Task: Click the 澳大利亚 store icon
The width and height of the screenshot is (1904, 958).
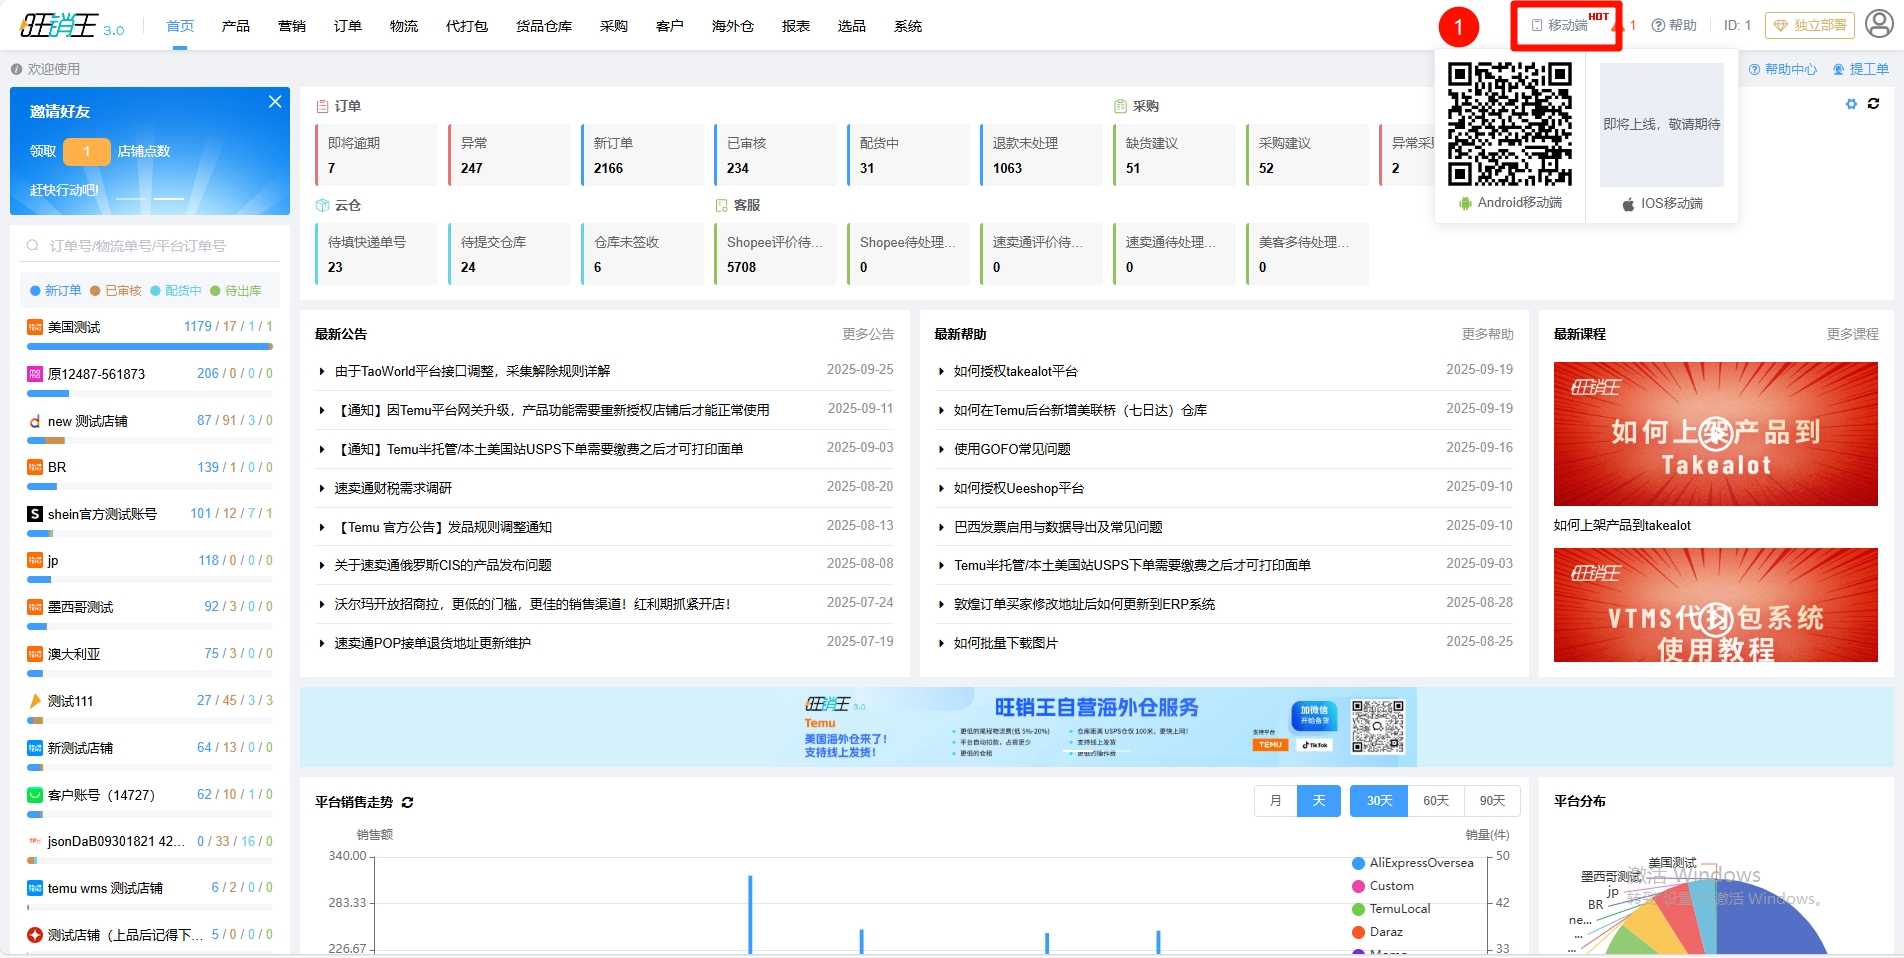Action: pyautogui.click(x=35, y=654)
